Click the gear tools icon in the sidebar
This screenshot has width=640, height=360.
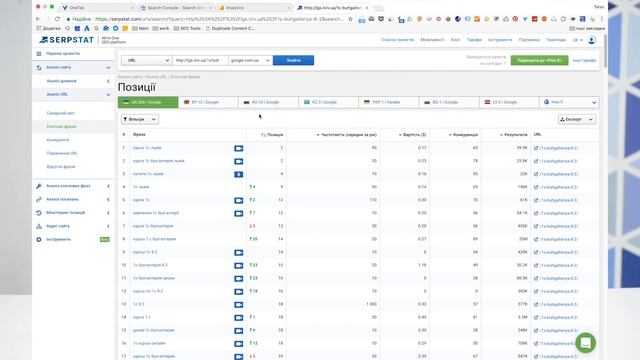coord(39,240)
